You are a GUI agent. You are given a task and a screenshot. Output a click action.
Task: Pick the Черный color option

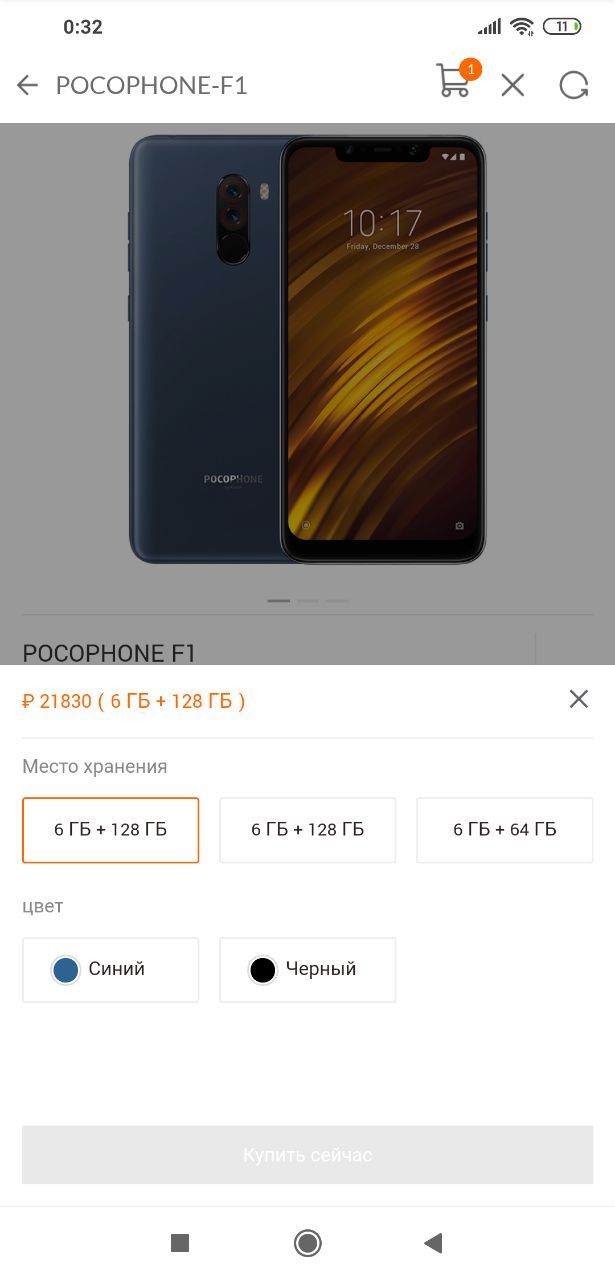click(308, 970)
